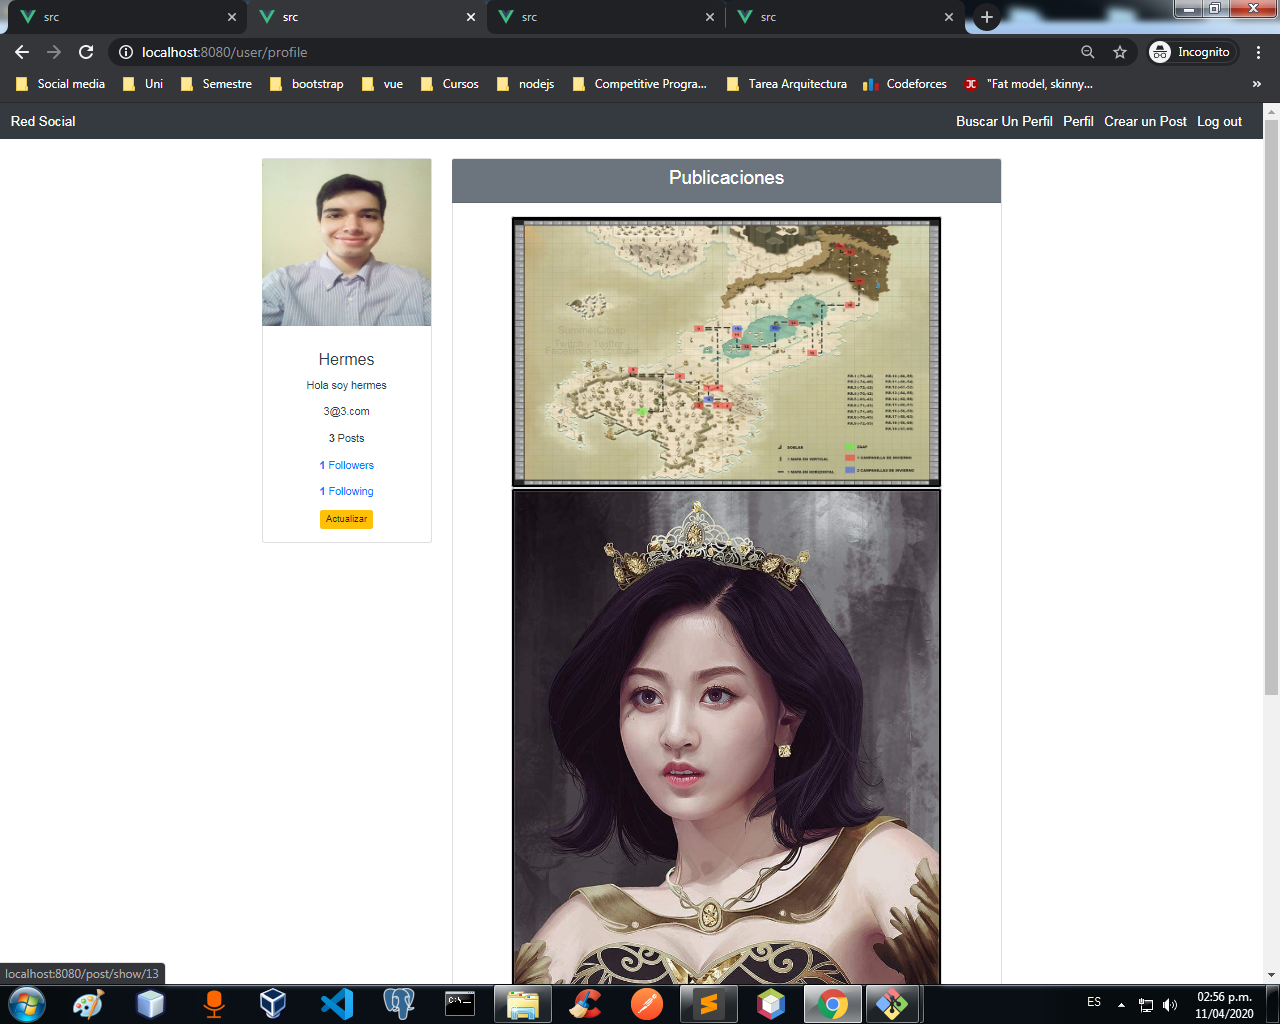The image size is (1280, 1024).
Task: Open the network tray icon
Action: (x=1146, y=1005)
